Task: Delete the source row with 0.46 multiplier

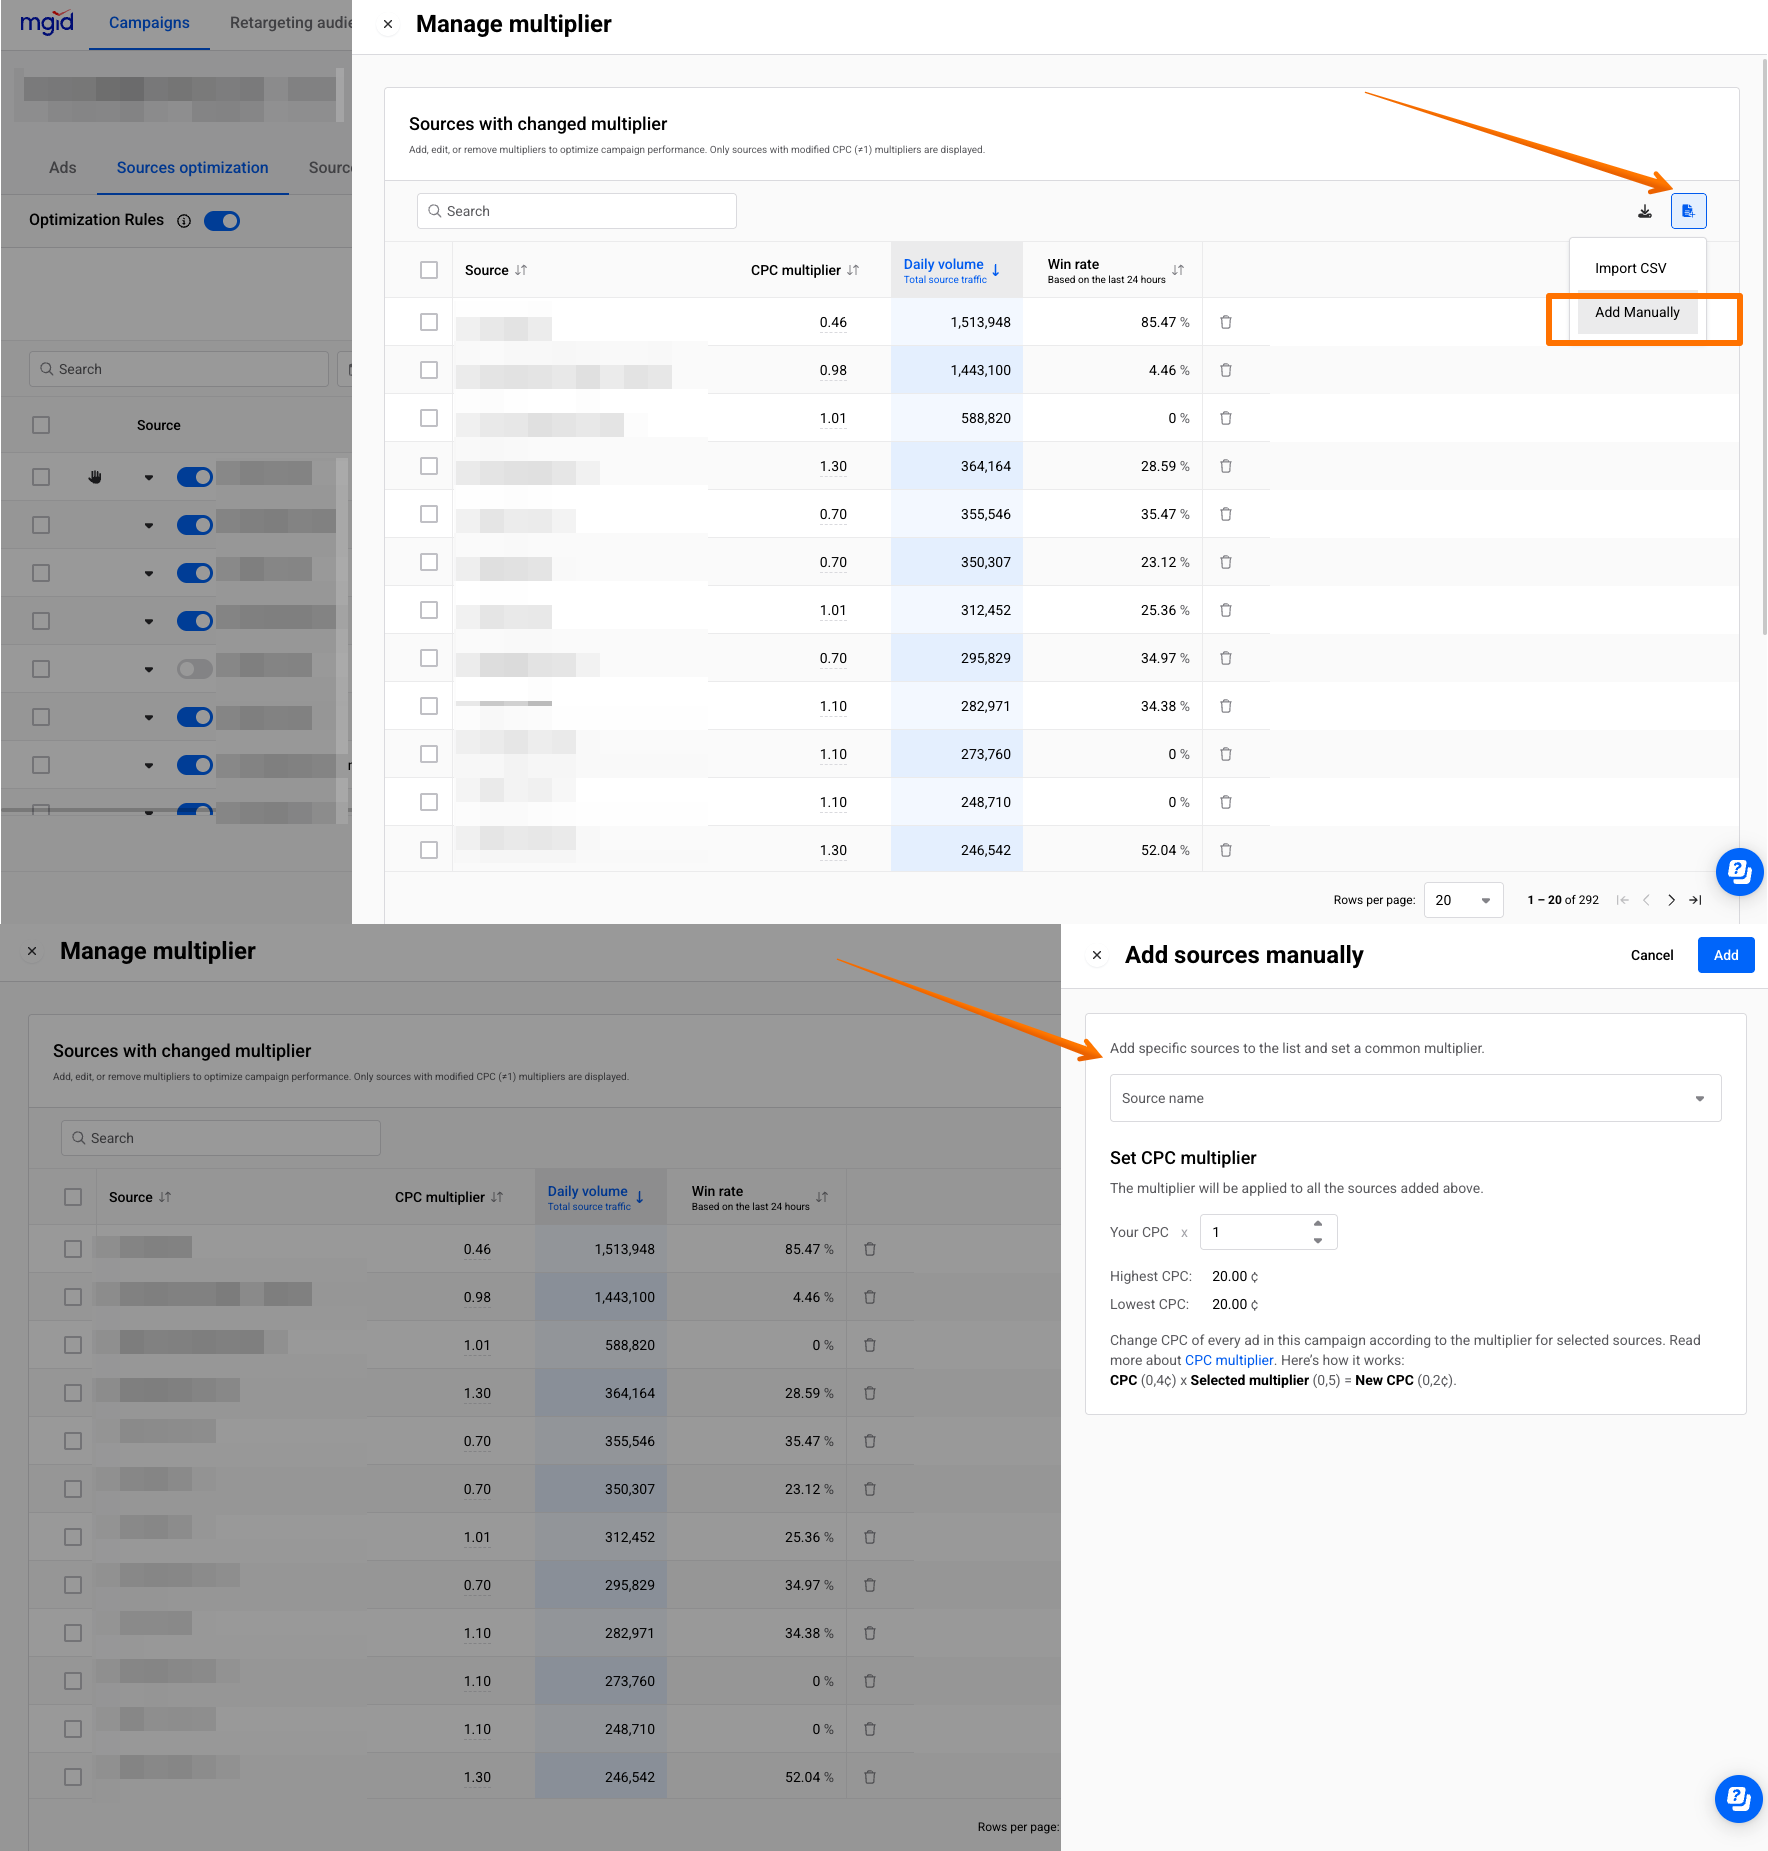Action: [1225, 322]
